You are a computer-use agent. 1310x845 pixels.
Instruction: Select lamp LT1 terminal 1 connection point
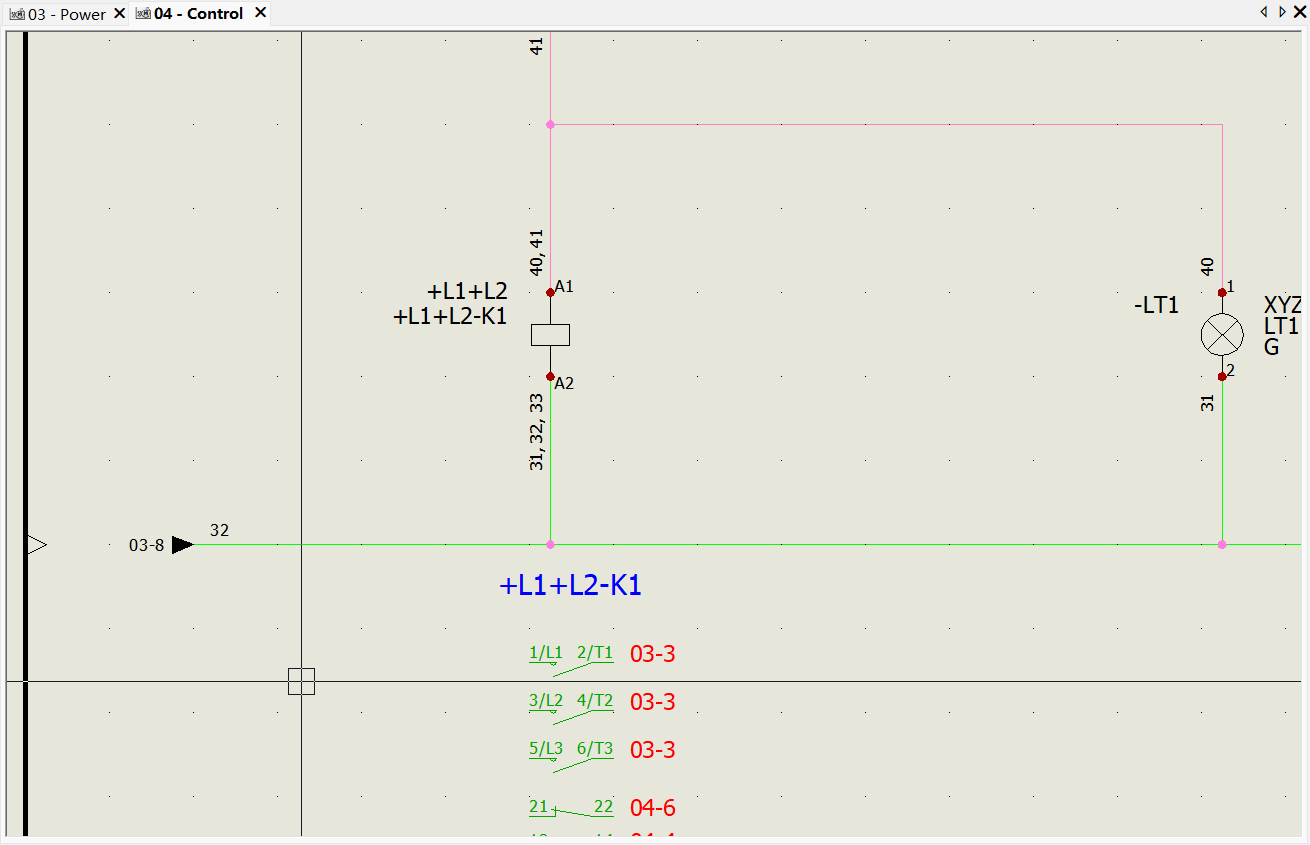(1222, 293)
